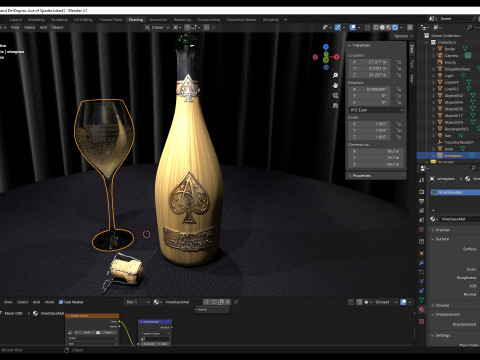480x360 pixels.
Task: Open the 3D viewport Add menu
Action: pos(43,27)
